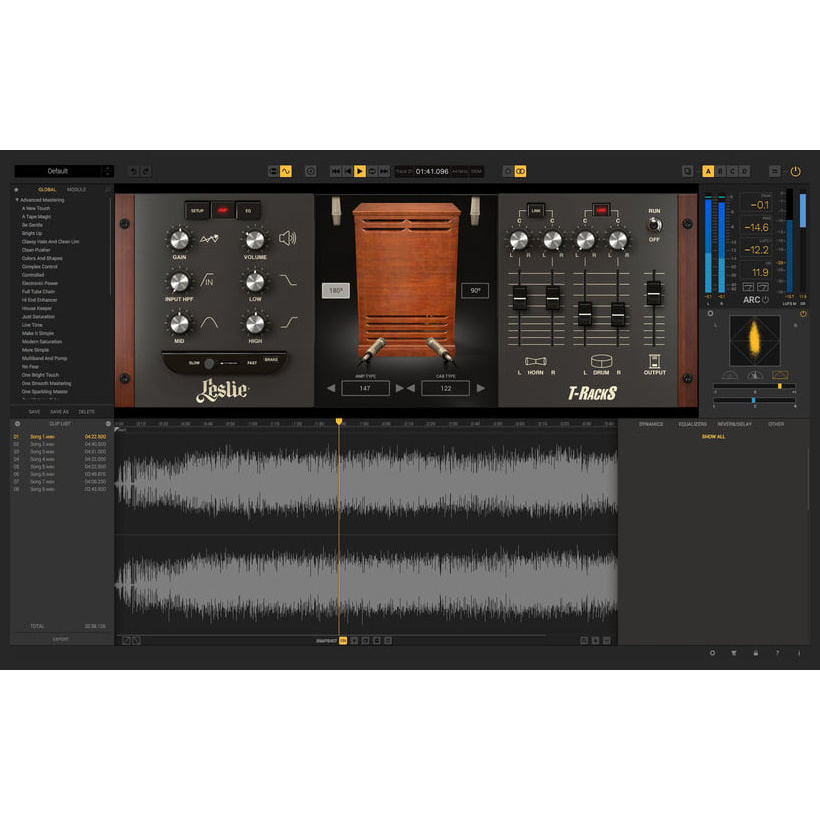Click the INPUT HPF knob
The height and width of the screenshot is (820, 820).
179,282
